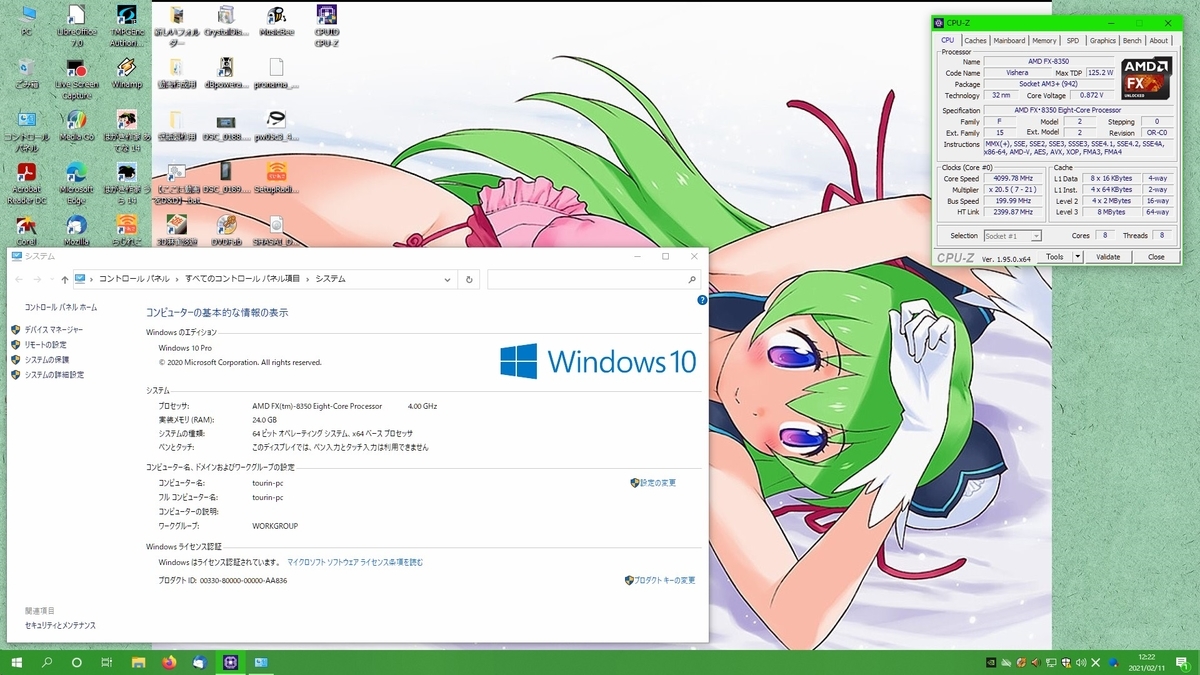This screenshot has height=675, width=1200.
Task: Open the SetupRadi desktop icon
Action: (276, 177)
